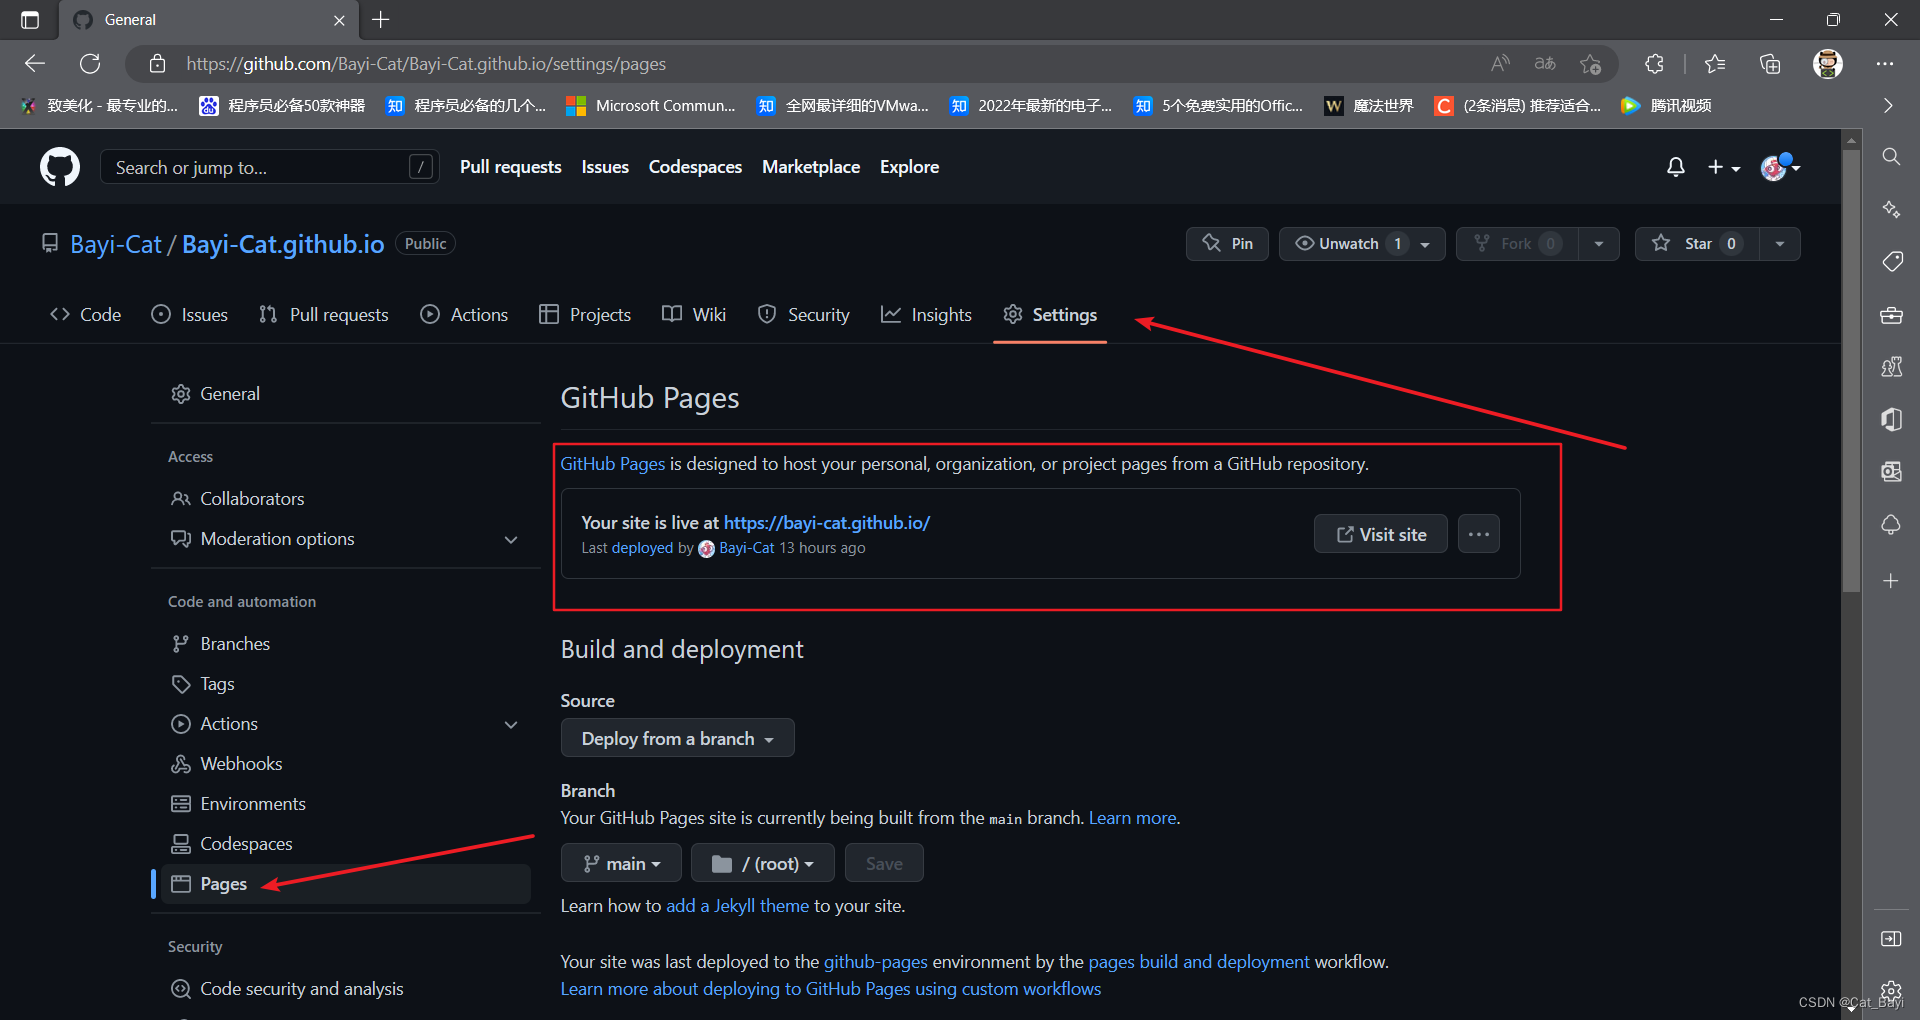Open the Issues repository tab

tap(190, 315)
